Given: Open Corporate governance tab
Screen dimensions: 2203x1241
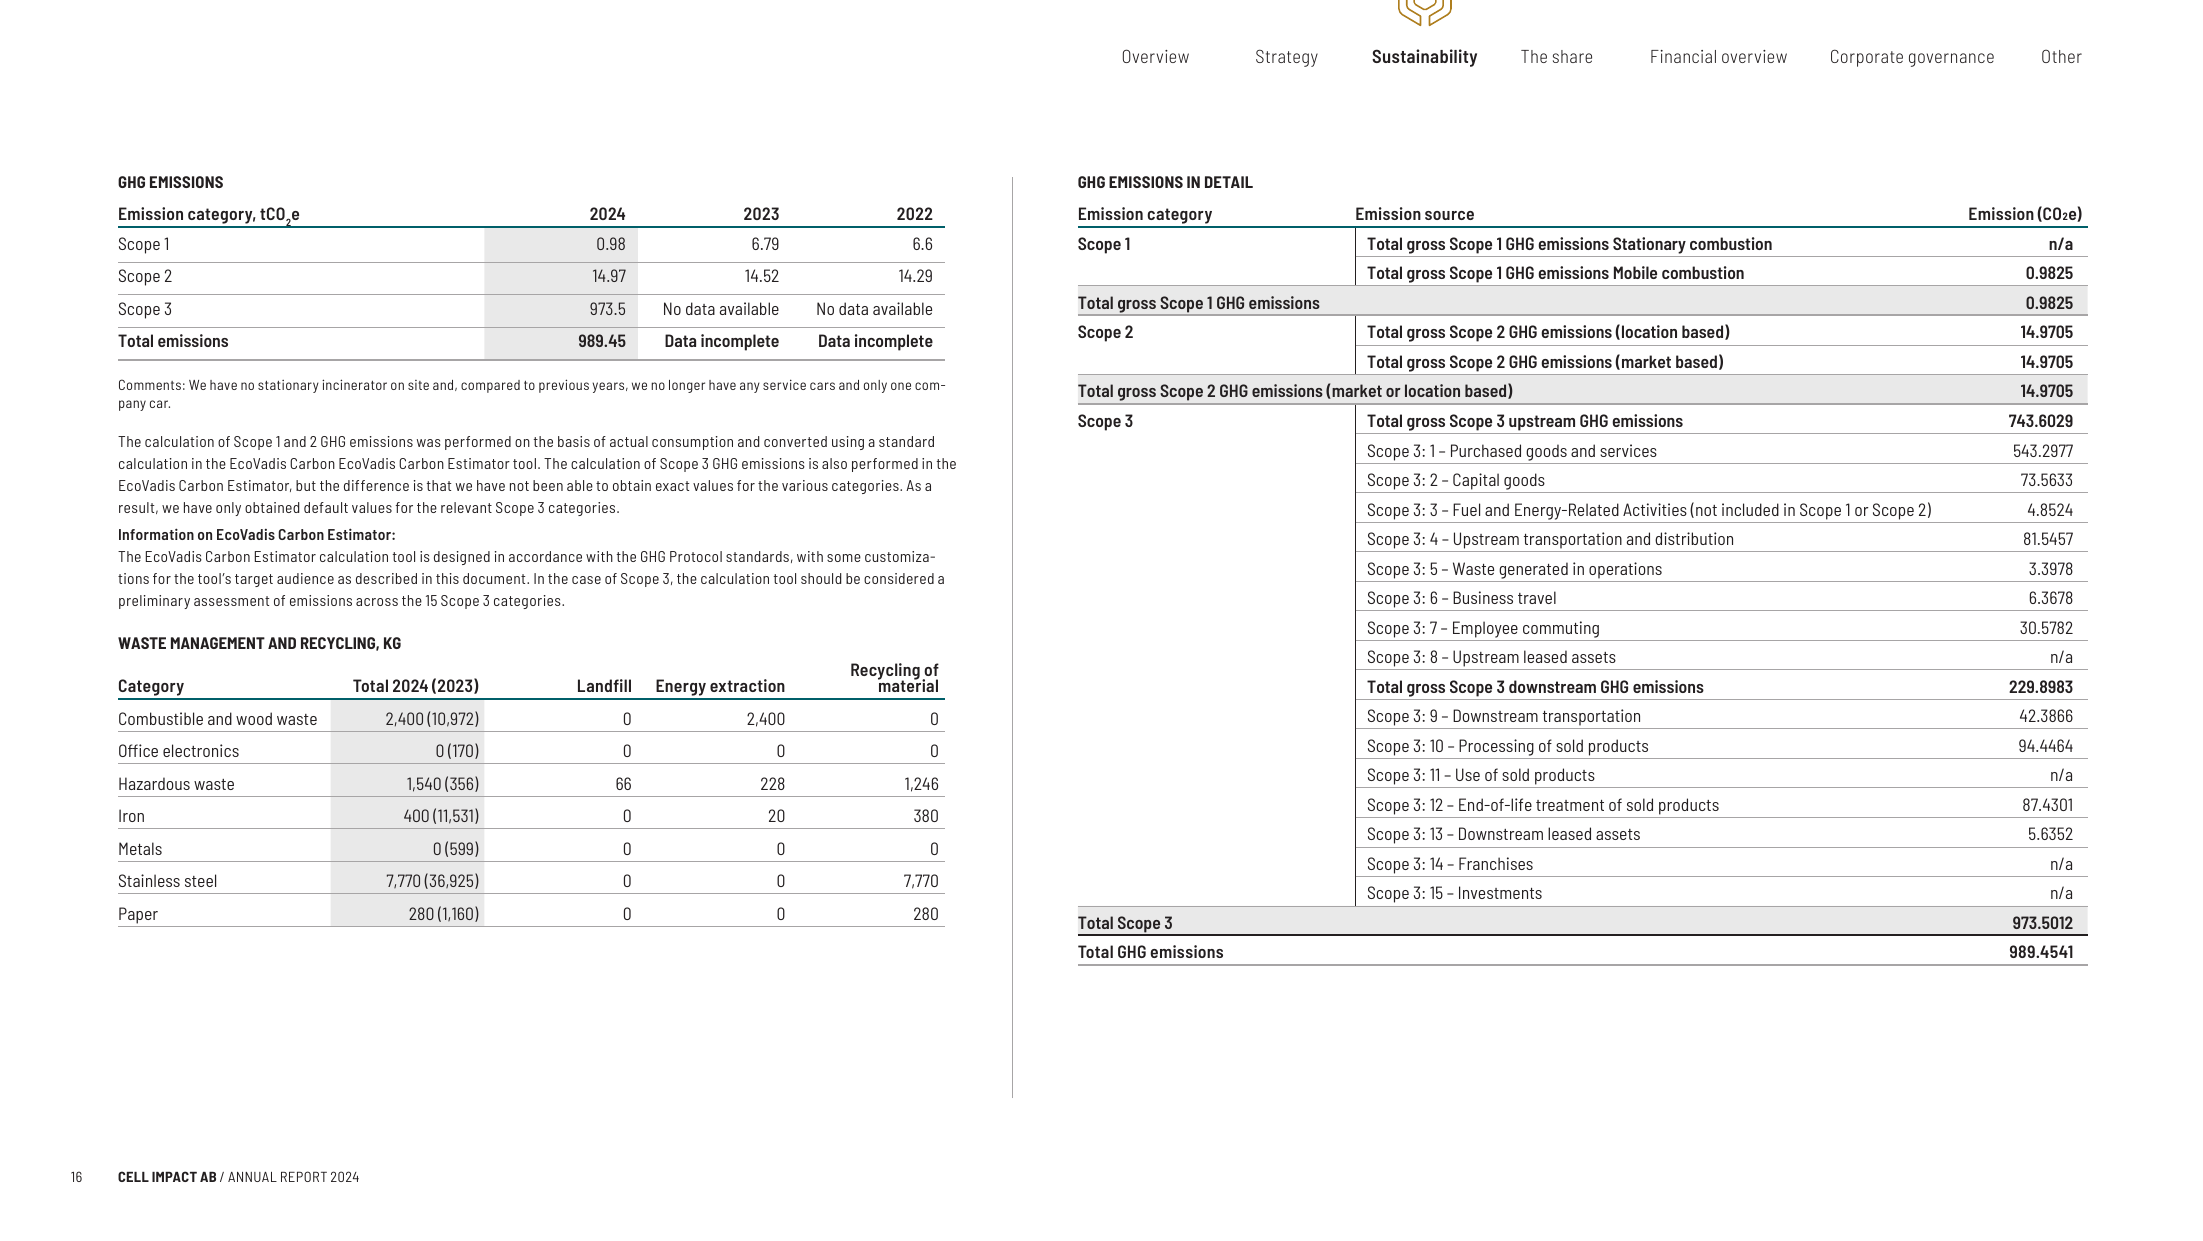Looking at the screenshot, I should [x=1911, y=57].
